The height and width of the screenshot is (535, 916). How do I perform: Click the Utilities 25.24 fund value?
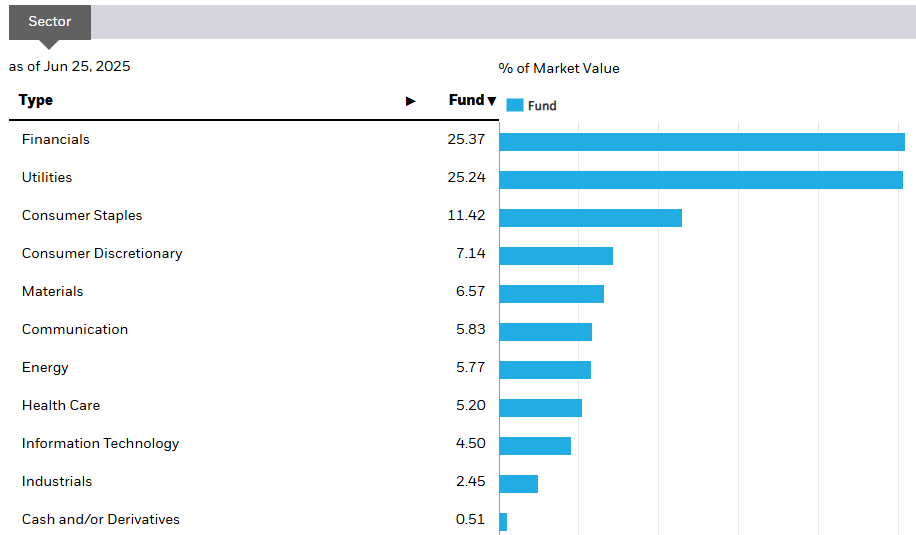[x=466, y=177]
